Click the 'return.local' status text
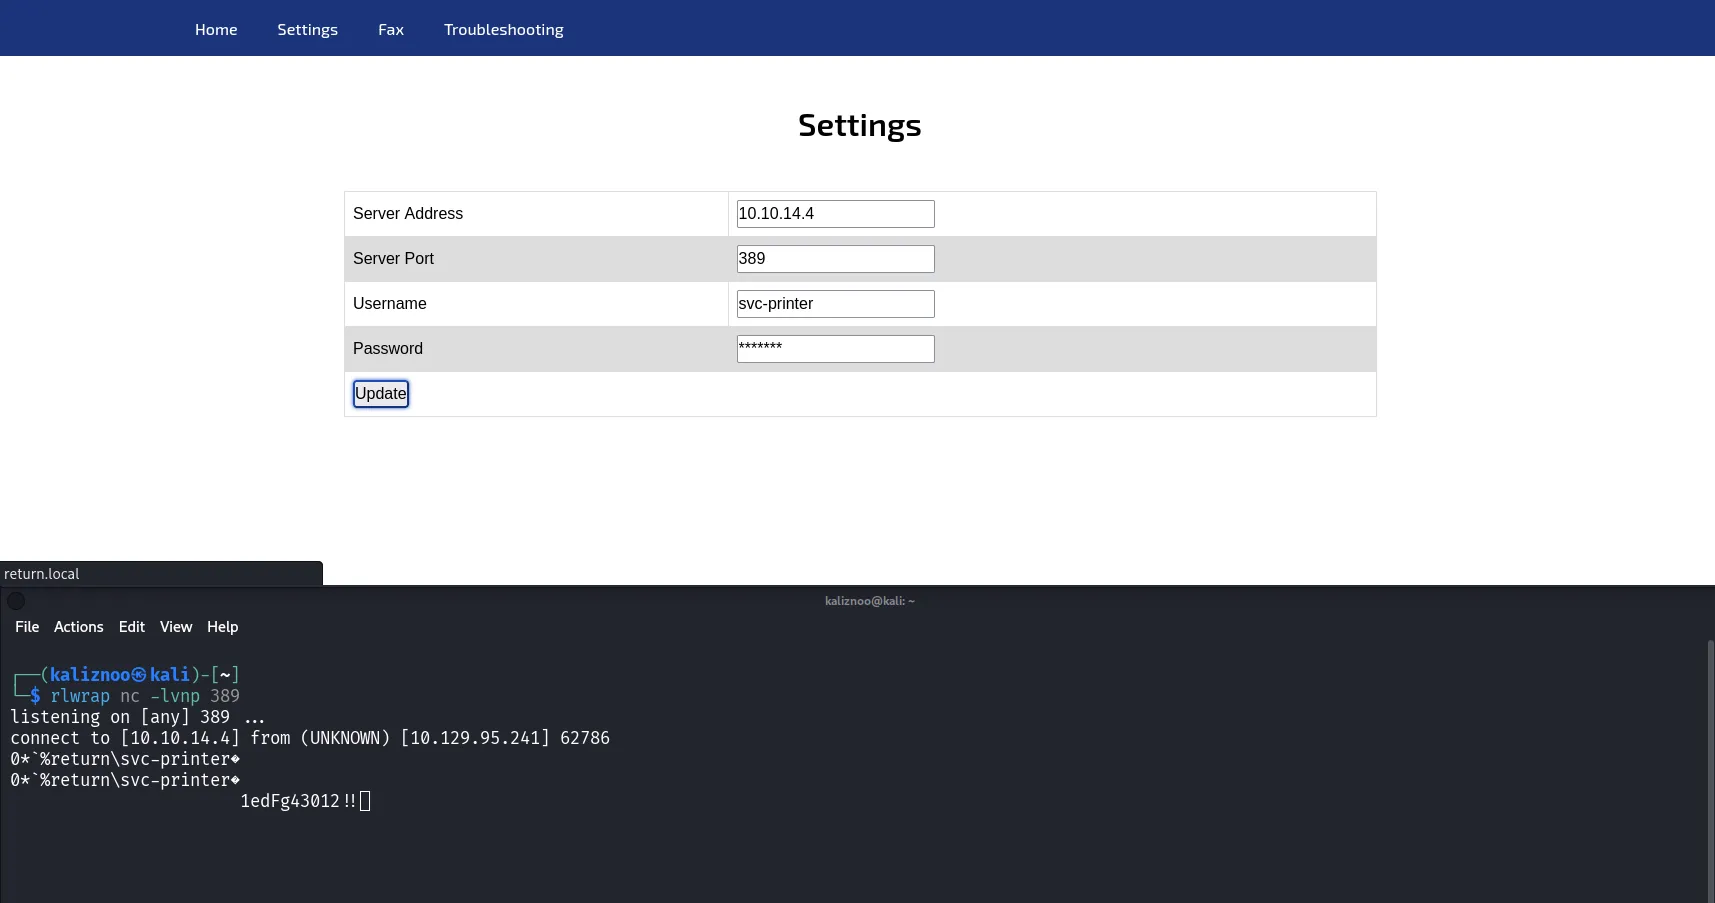 [x=42, y=574]
